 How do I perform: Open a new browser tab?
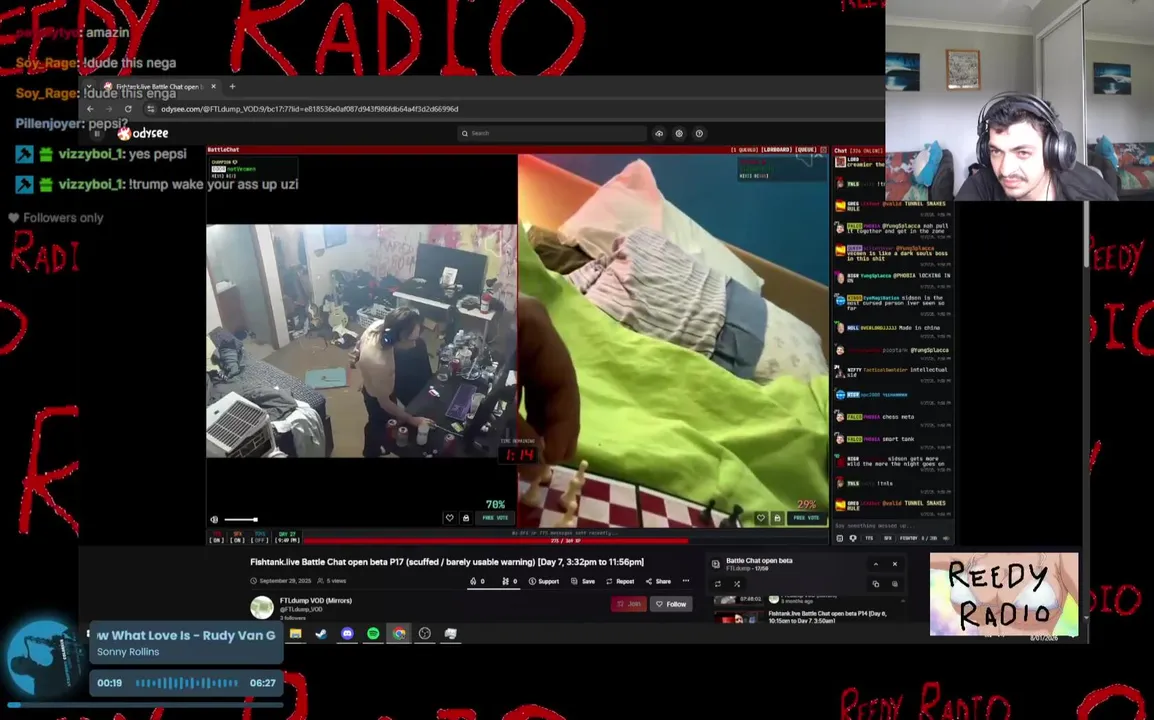233,86
